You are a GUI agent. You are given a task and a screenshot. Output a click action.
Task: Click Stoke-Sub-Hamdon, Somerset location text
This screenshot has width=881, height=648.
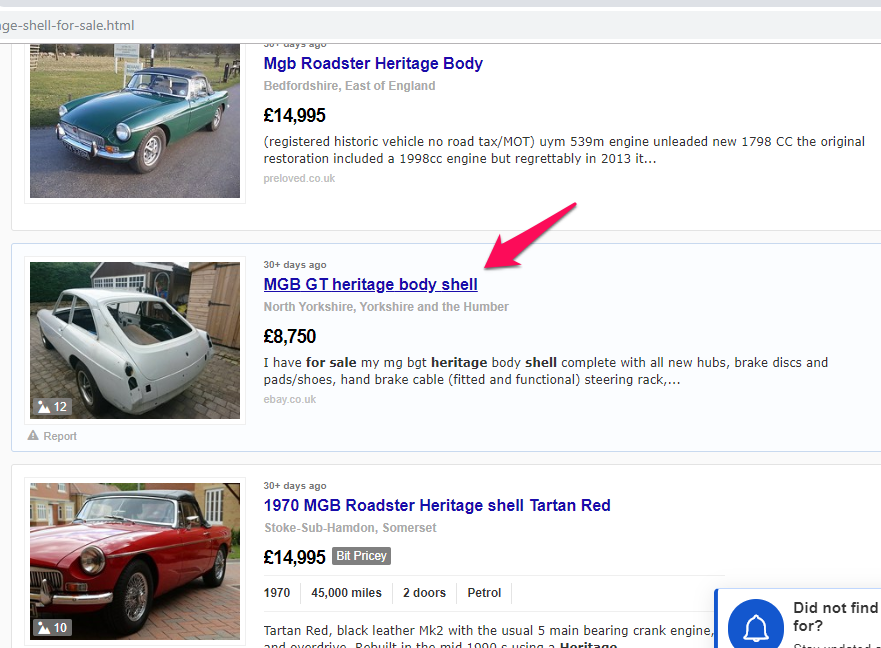tap(350, 528)
